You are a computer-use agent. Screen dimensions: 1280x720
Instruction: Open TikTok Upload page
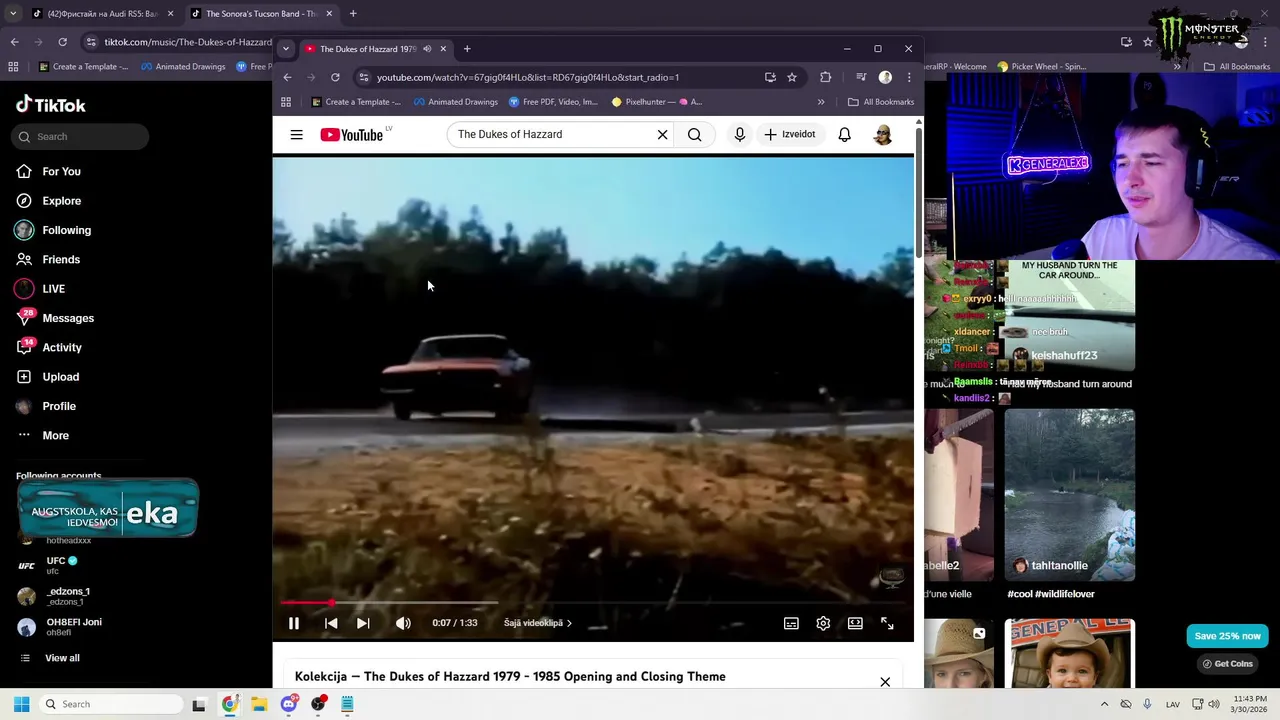[x=60, y=377]
